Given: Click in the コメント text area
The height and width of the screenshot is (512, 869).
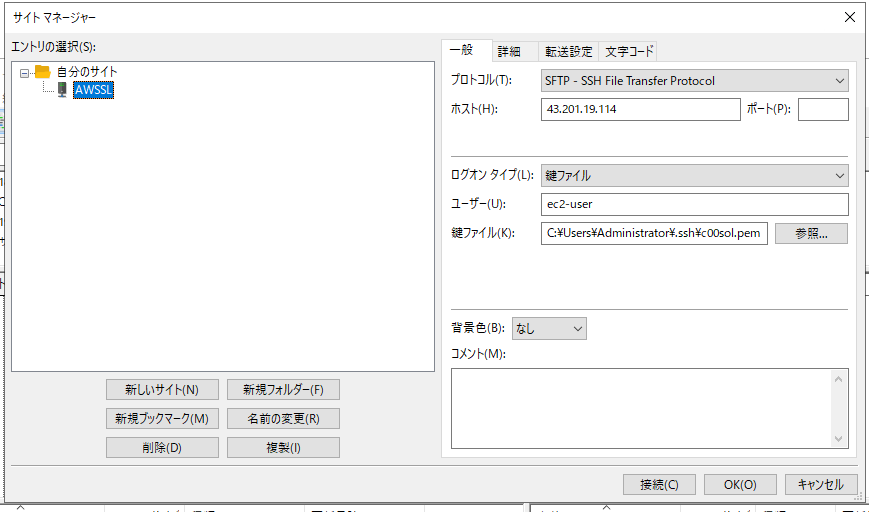Looking at the screenshot, I should click(640, 407).
